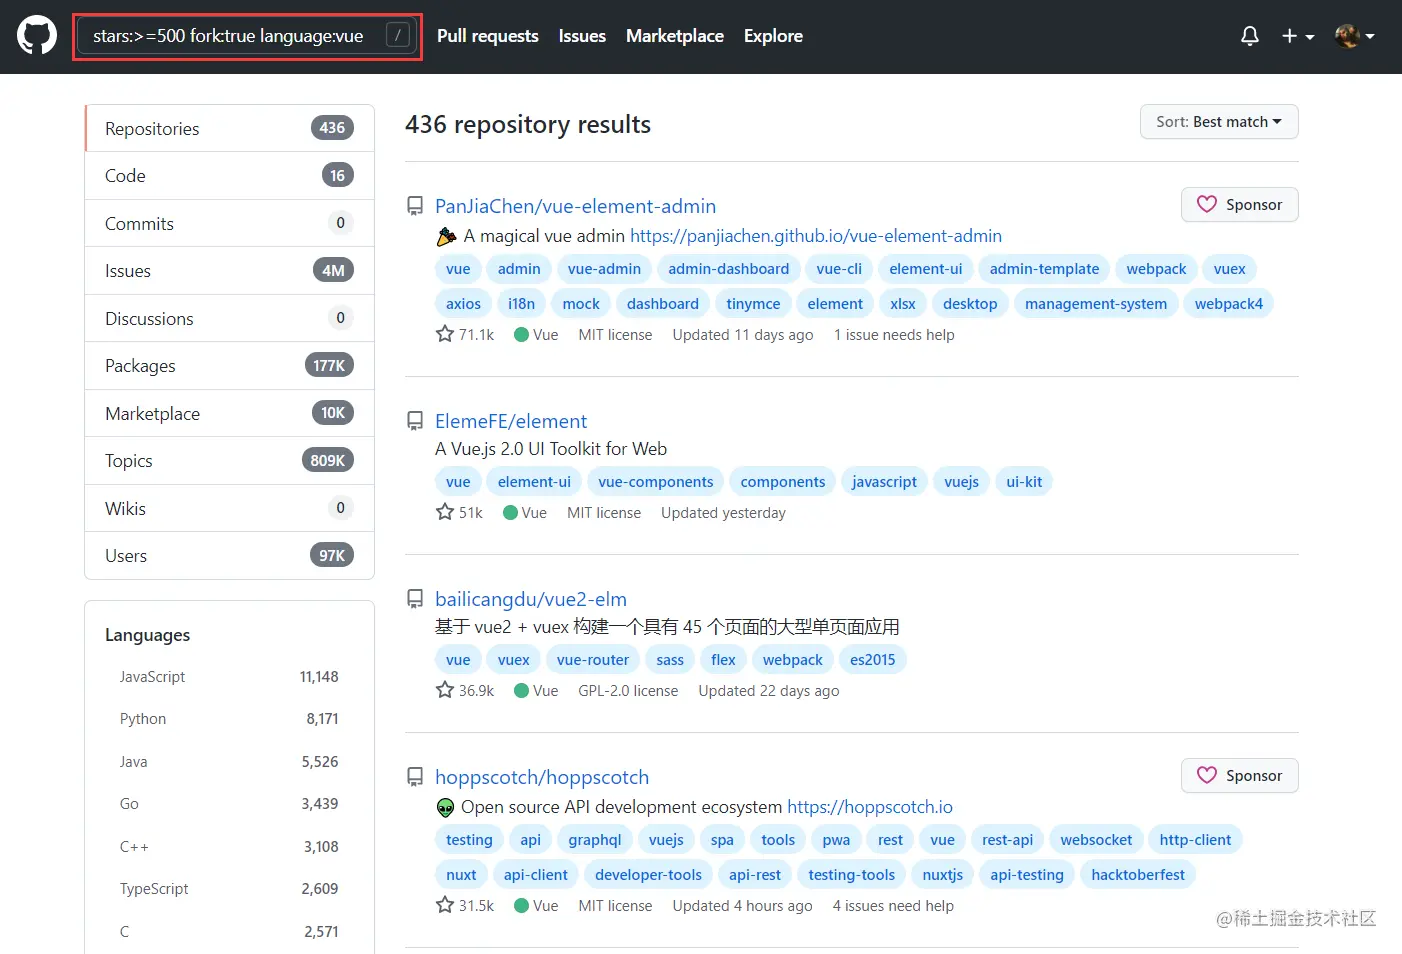This screenshot has height=954, width=1402.
Task: Expand the plus create-new menu
Action: (1298, 36)
